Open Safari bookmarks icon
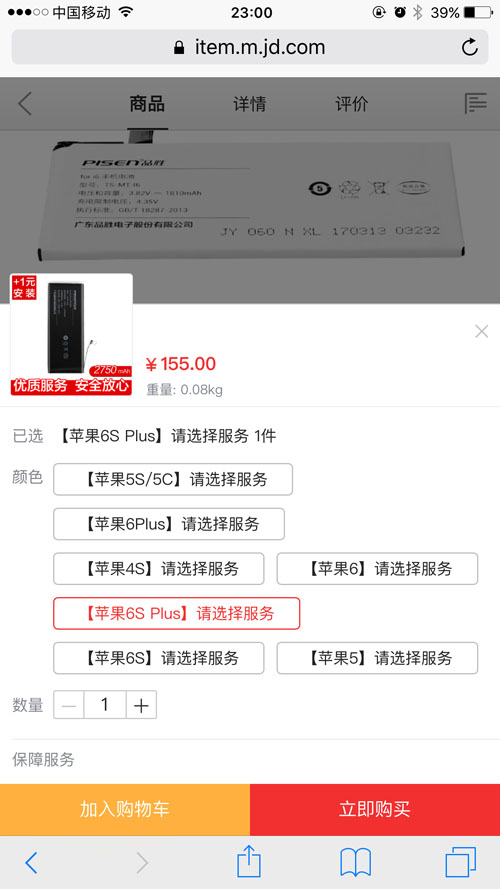 355,863
